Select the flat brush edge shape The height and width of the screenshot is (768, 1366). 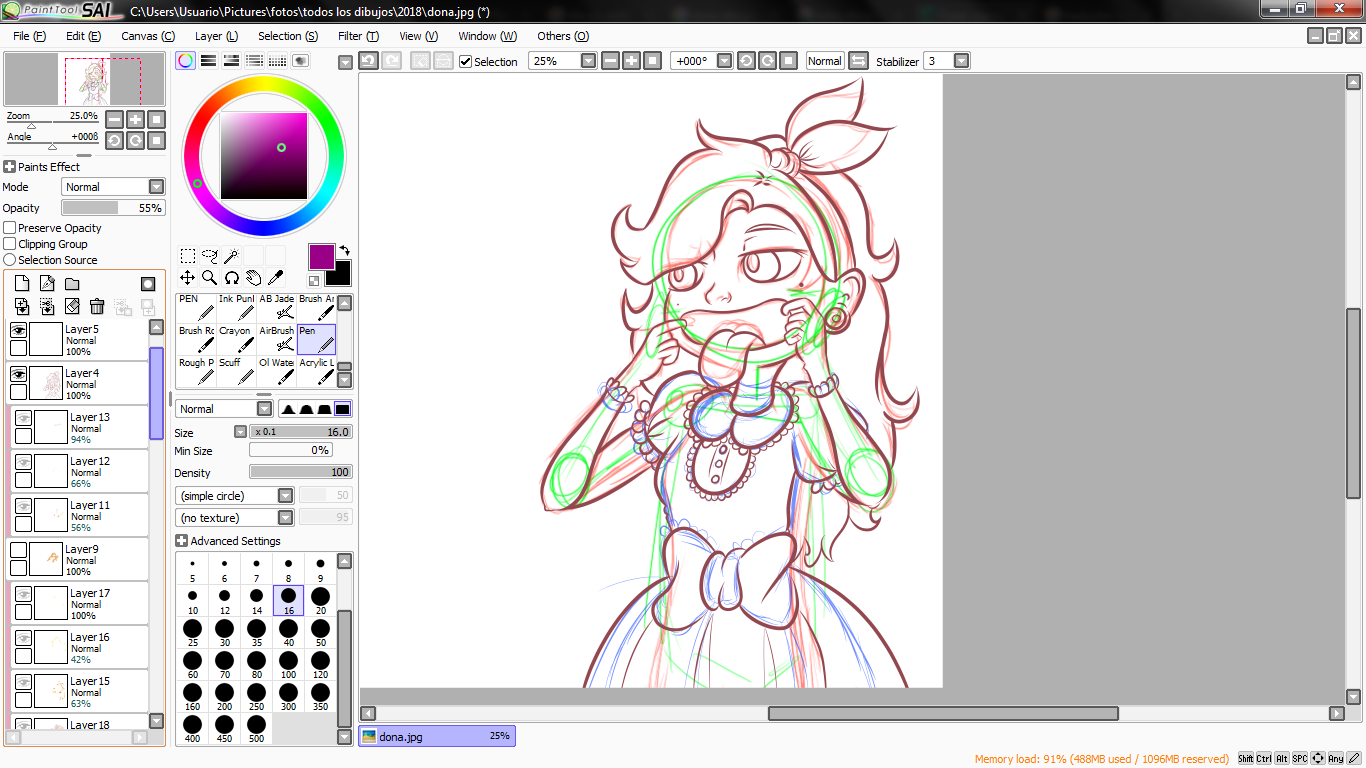point(342,409)
